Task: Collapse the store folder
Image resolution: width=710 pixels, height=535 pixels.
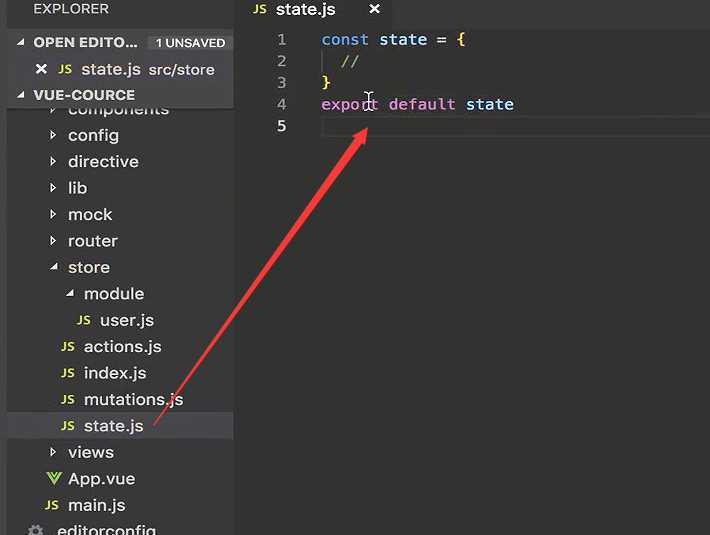Action: [x=54, y=267]
